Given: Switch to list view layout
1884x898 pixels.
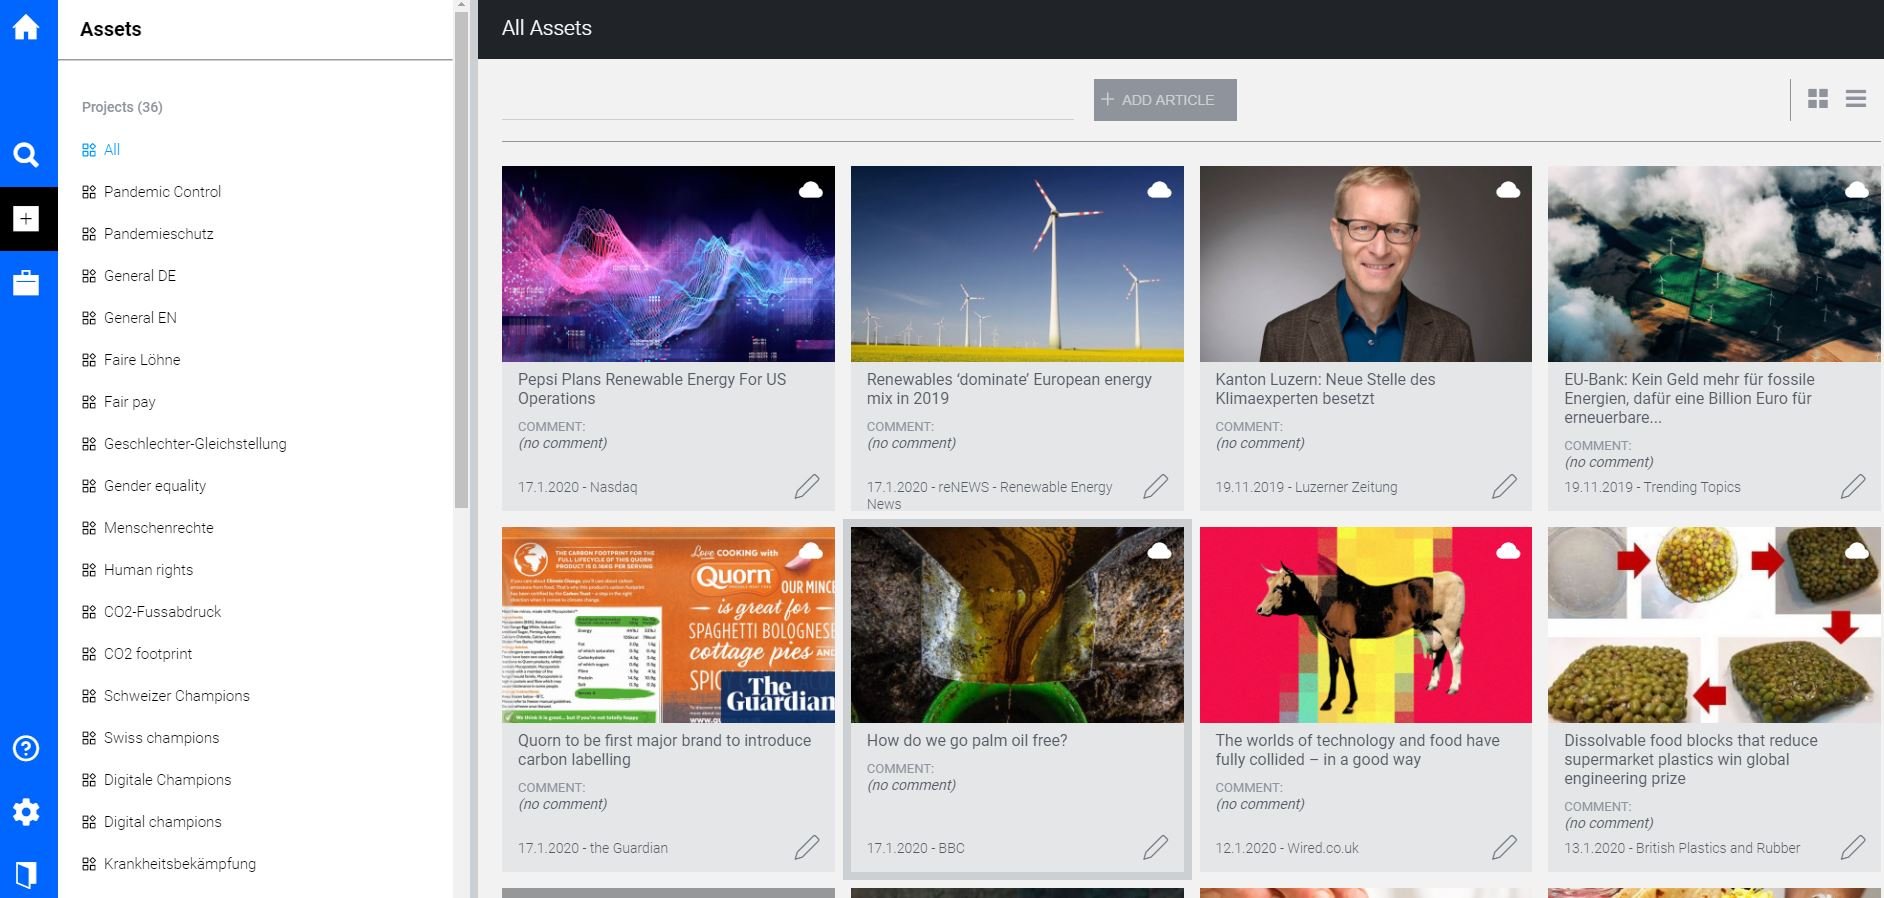Looking at the screenshot, I should tap(1856, 99).
